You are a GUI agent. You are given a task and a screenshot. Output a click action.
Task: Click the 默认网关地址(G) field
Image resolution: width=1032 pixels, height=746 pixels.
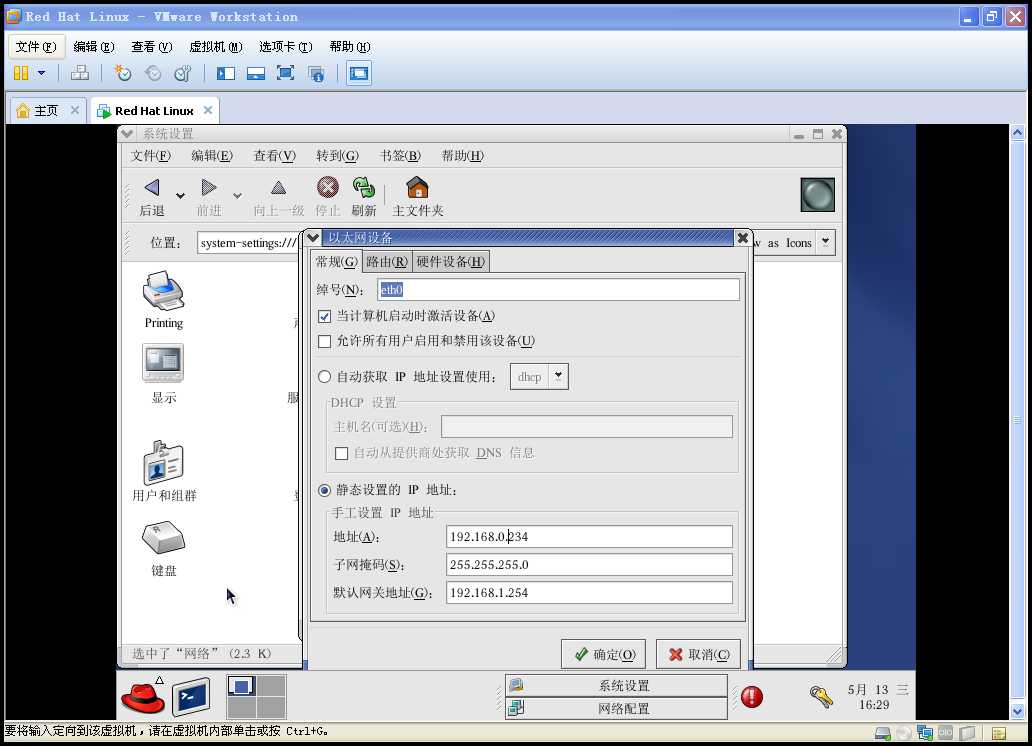tap(589, 593)
